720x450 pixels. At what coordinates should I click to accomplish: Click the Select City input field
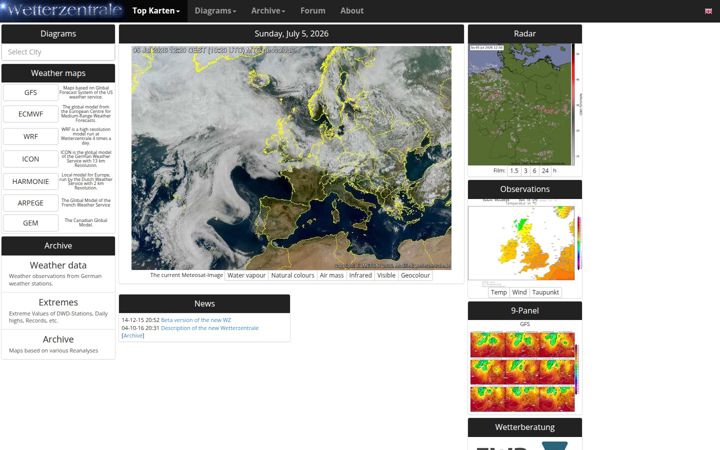[58, 52]
